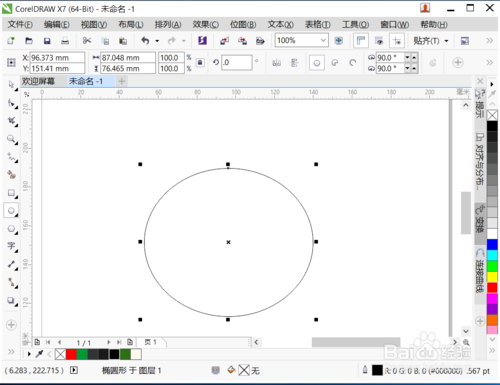500x385 pixels.
Task: Click the Print icon
Action: pyautogui.click(x=65, y=41)
